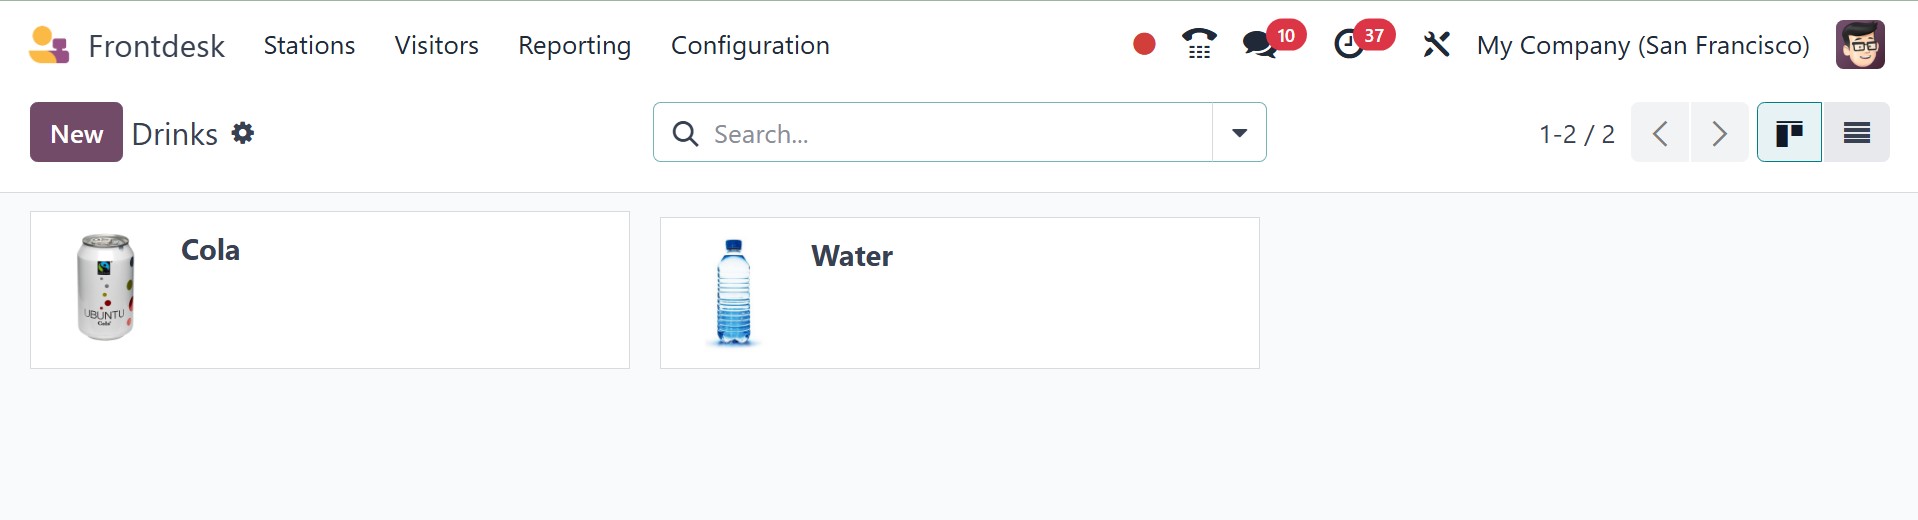
Task: Open the VoIP phone dialer icon
Action: pyautogui.click(x=1199, y=45)
